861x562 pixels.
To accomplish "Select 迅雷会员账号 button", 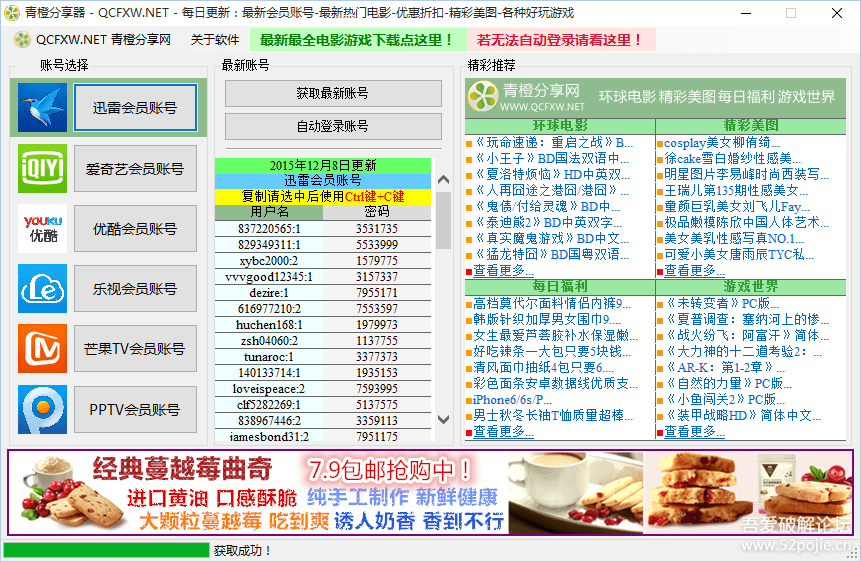I will point(135,108).
